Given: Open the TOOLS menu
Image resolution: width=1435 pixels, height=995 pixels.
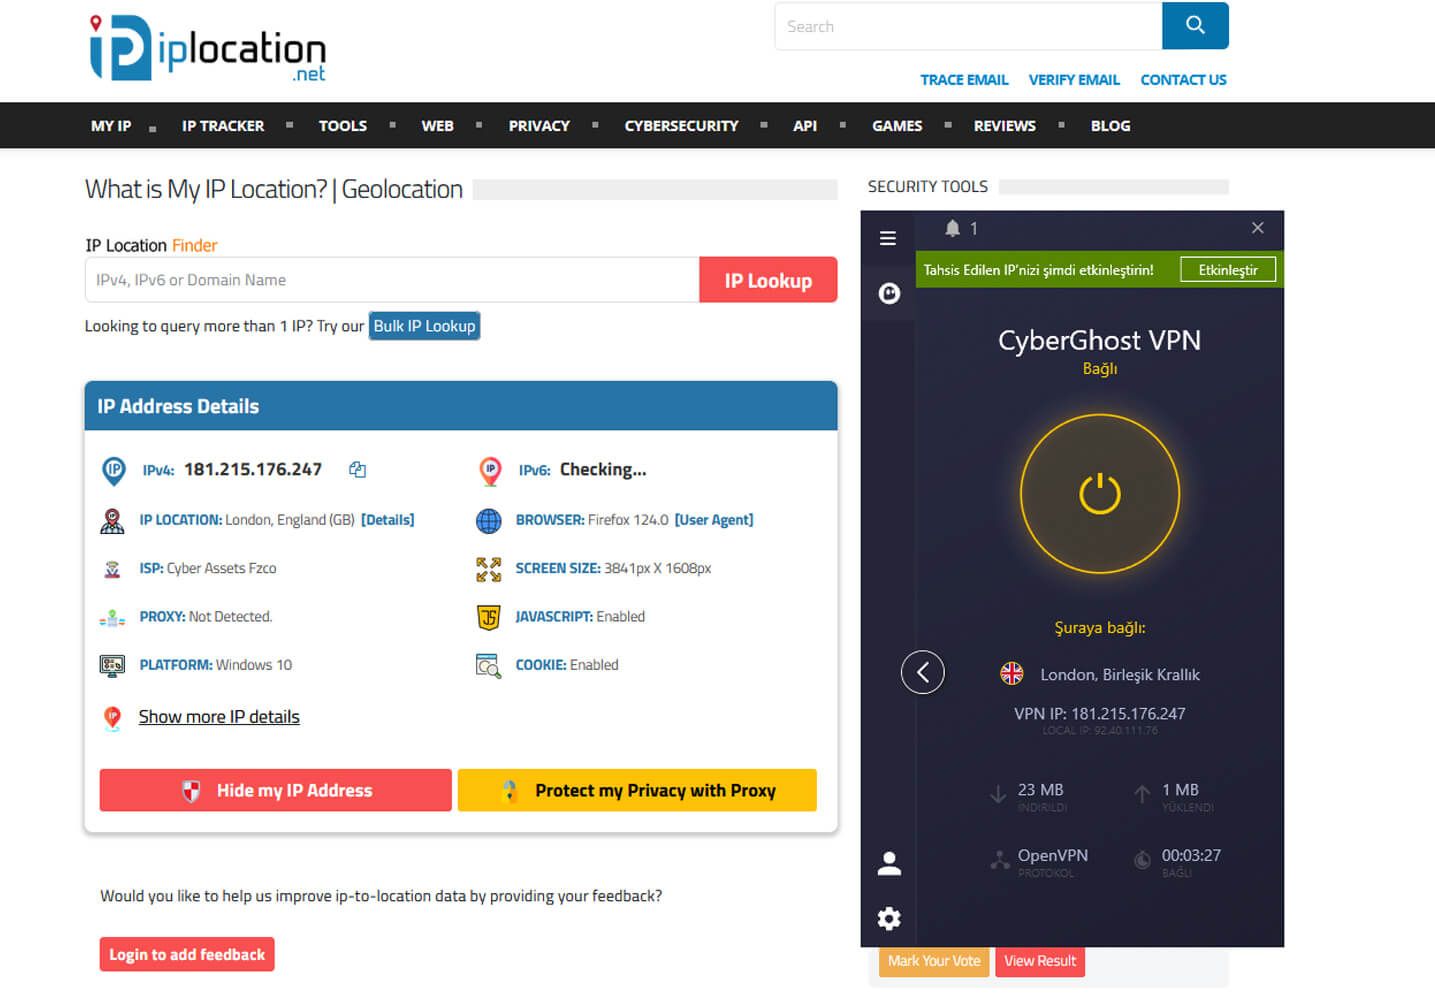Looking at the screenshot, I should coord(343,126).
